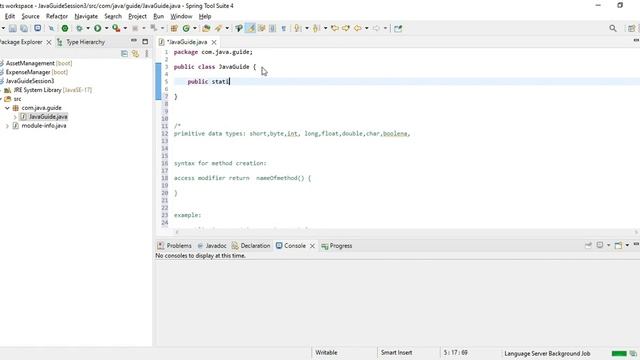Open the Back history dropdown arrow
The height and width of the screenshot is (360, 640).
[x=367, y=28]
